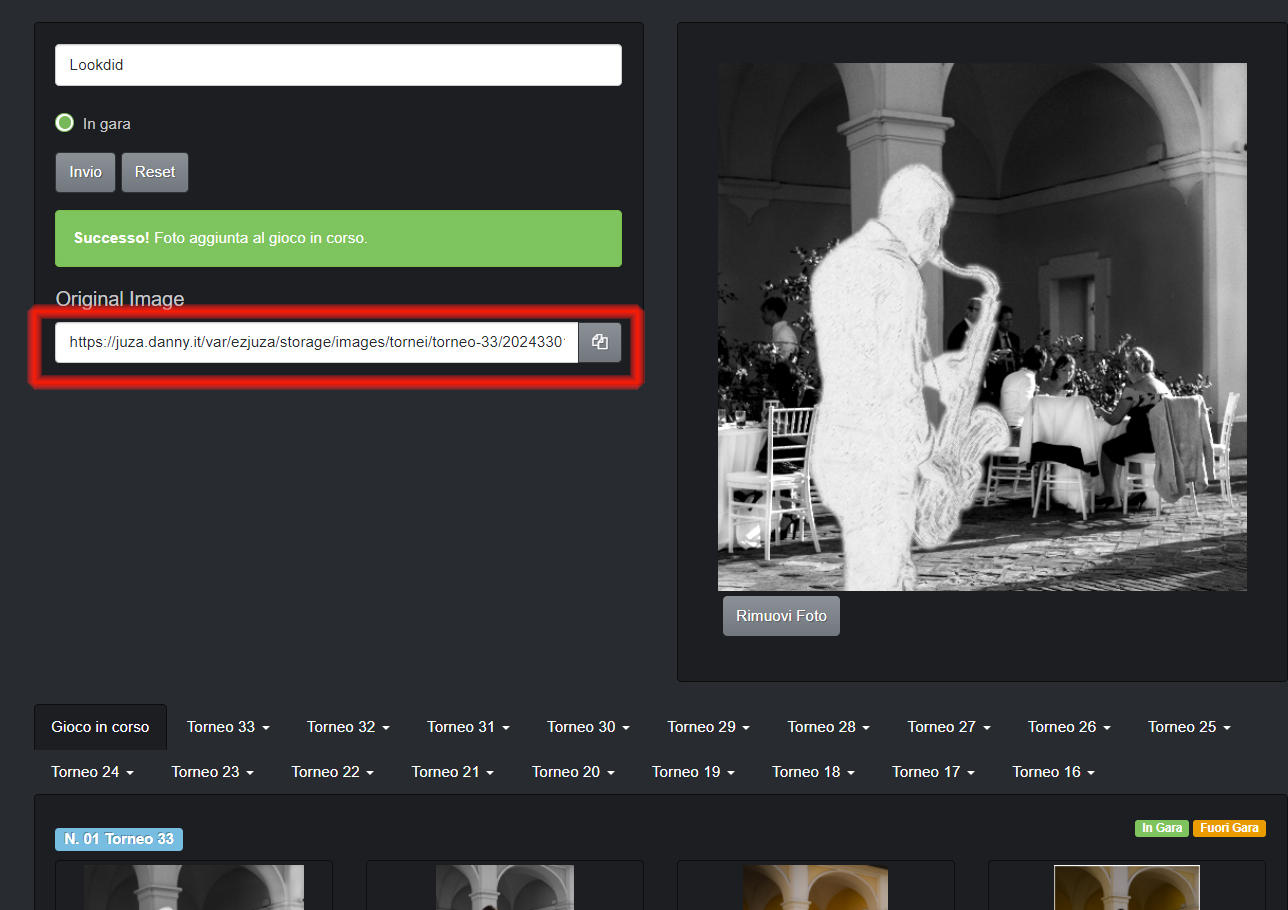1288x910 pixels.
Task: Expand the Torneo 25 dropdown
Action: point(1188,727)
